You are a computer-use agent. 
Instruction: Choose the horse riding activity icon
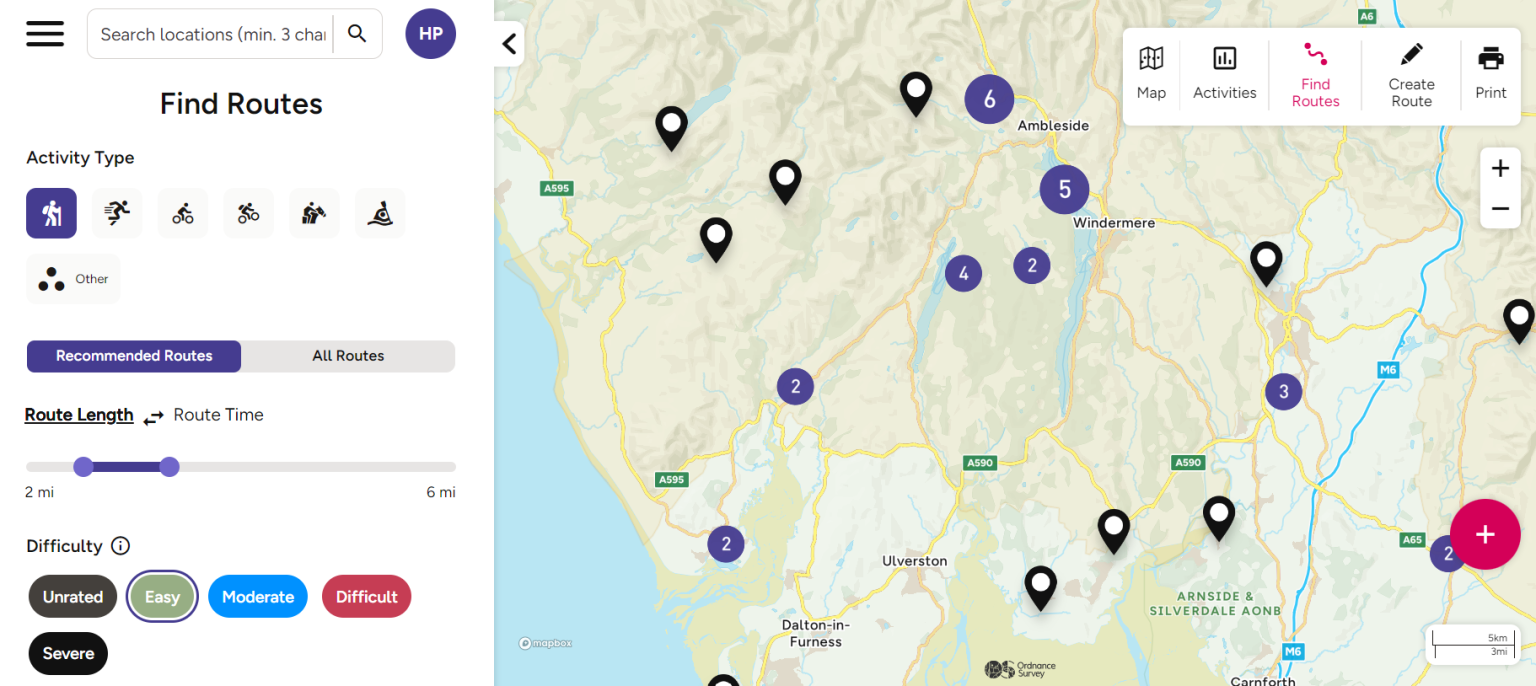314,213
